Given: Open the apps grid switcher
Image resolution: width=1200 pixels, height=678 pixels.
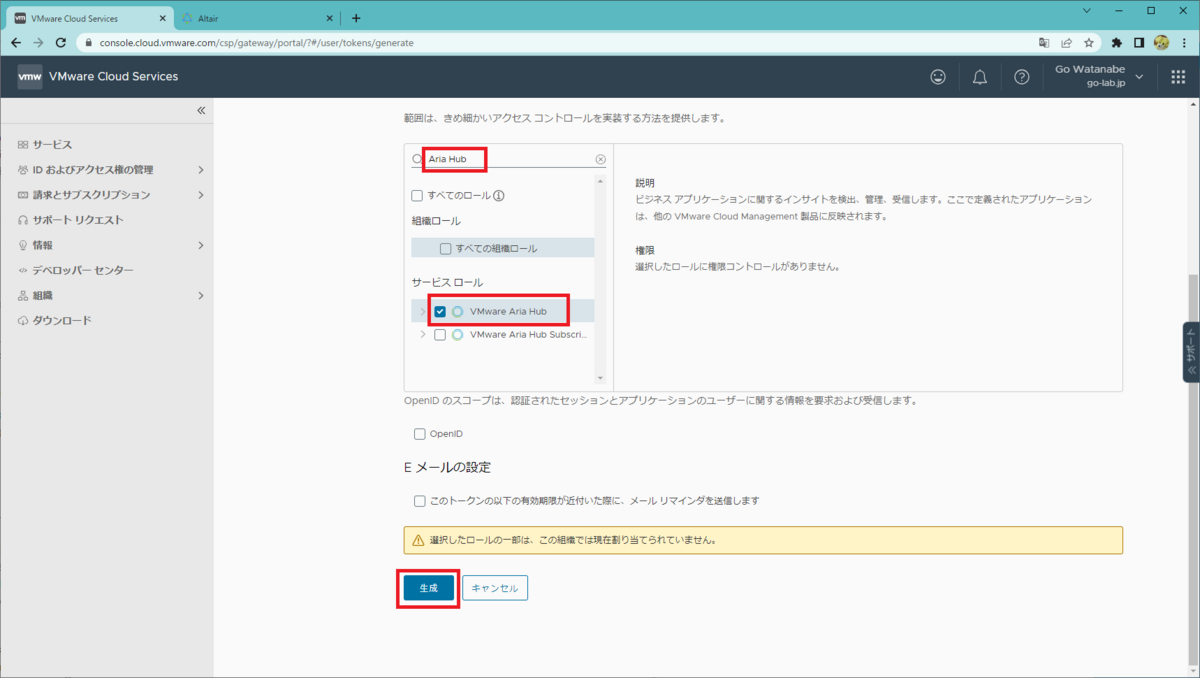Looking at the screenshot, I should [x=1178, y=77].
